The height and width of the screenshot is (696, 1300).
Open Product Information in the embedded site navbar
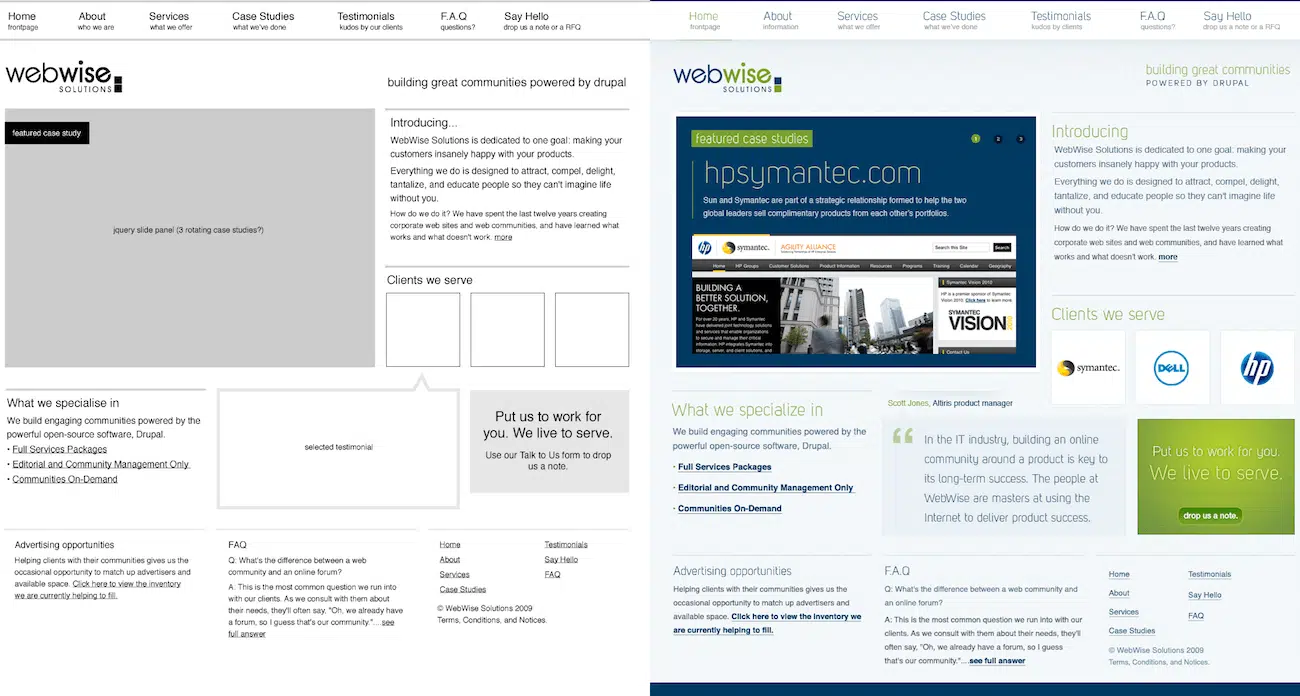pyautogui.click(x=839, y=266)
